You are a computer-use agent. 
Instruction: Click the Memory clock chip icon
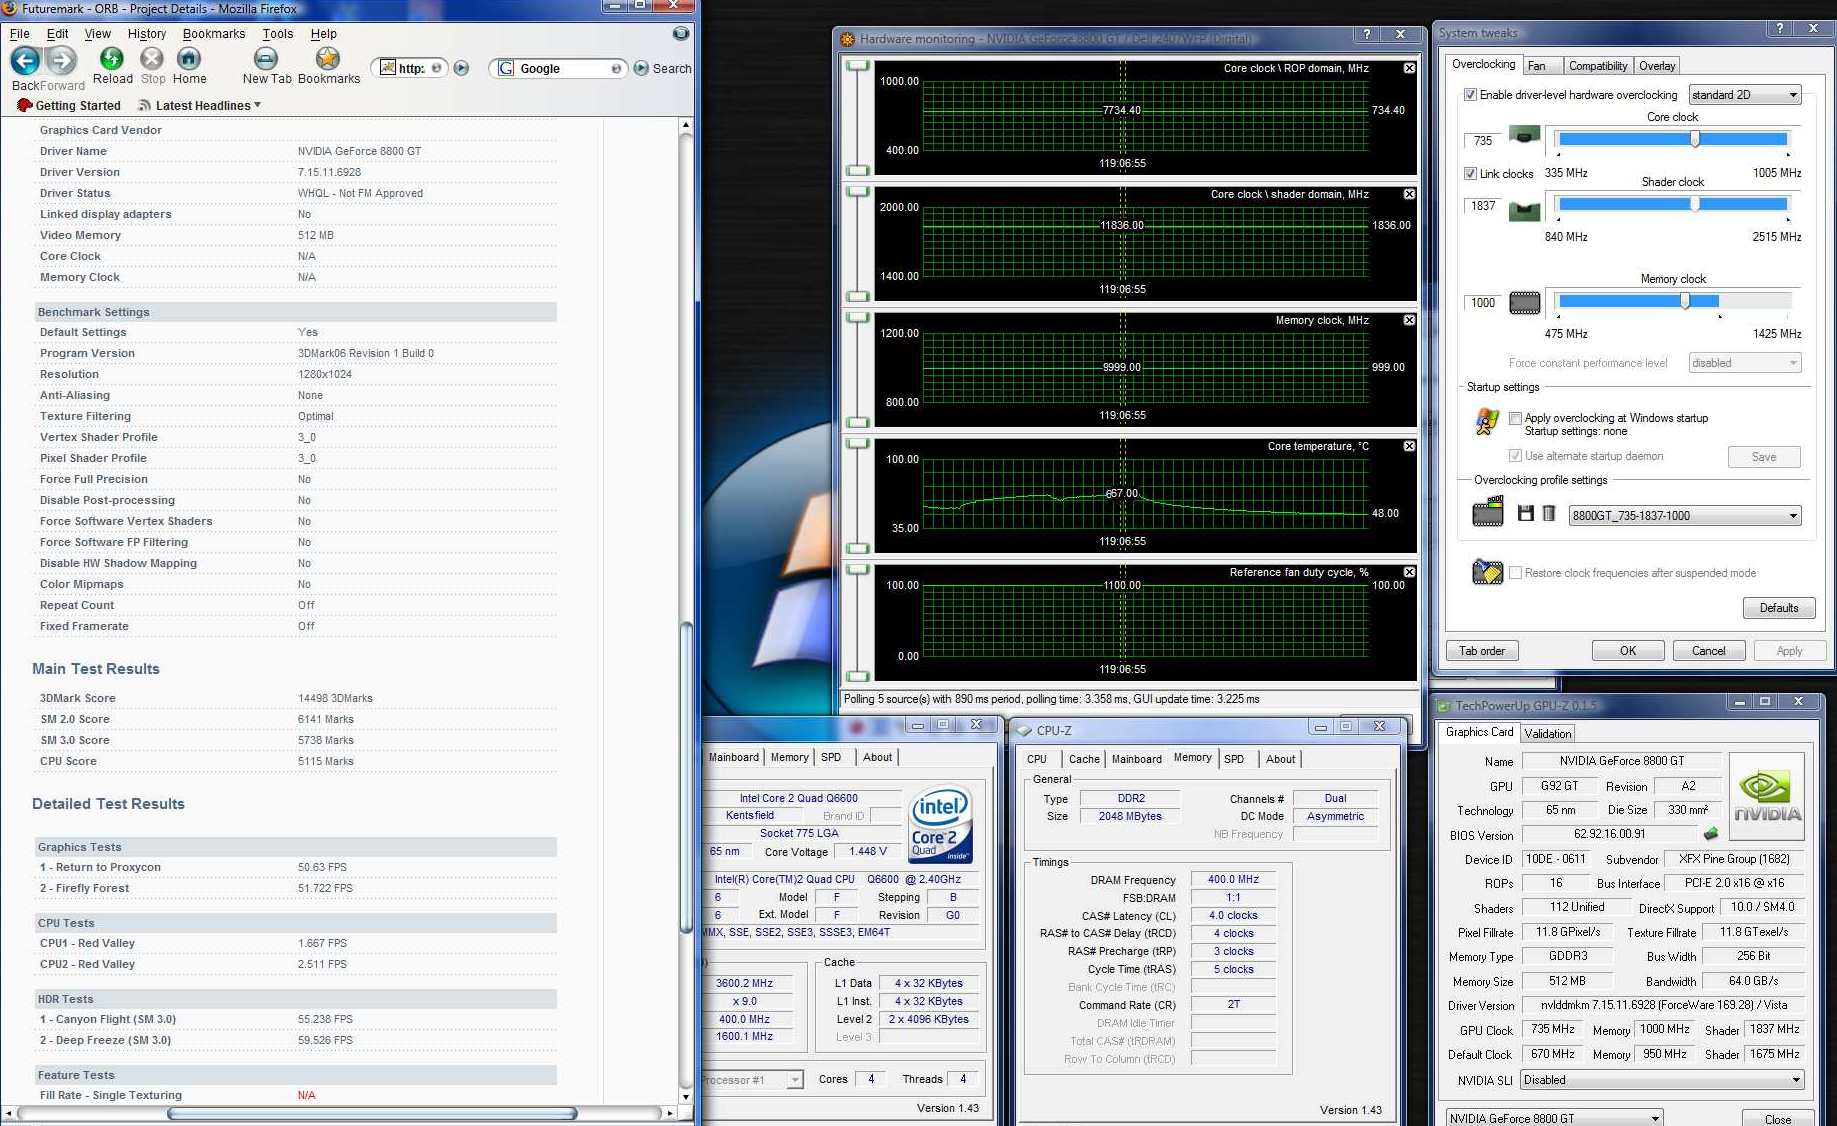[x=1524, y=302]
